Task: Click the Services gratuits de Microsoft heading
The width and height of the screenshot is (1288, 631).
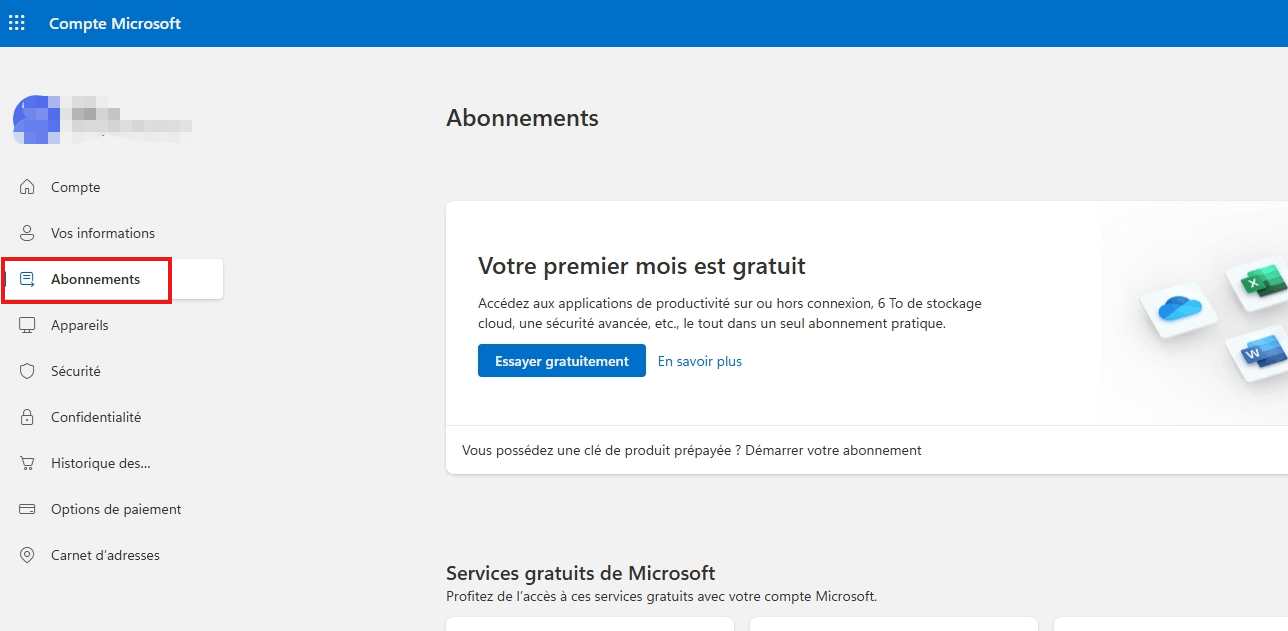Action: [x=581, y=573]
